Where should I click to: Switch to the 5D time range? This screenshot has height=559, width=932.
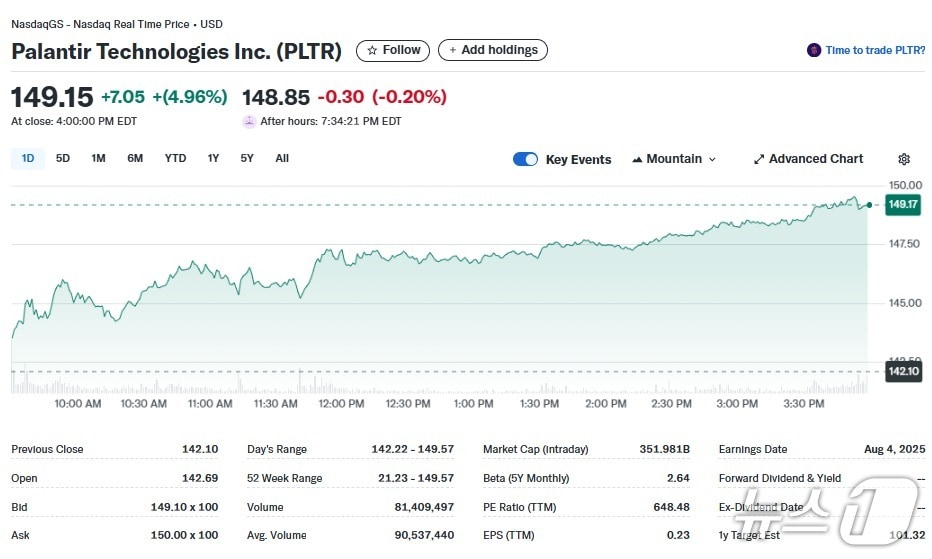[x=63, y=158]
